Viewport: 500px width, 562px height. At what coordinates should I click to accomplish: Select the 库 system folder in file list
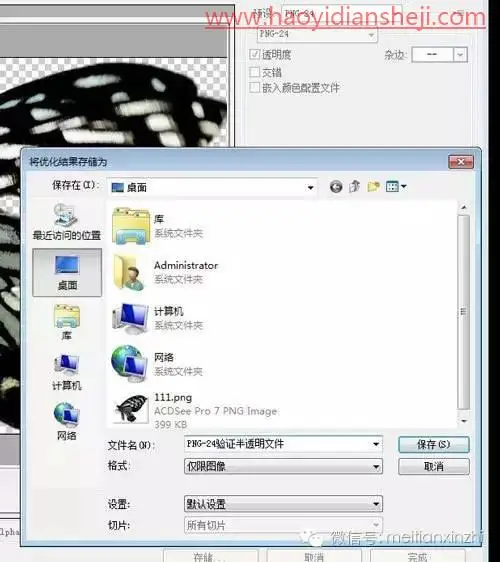[x=158, y=227]
